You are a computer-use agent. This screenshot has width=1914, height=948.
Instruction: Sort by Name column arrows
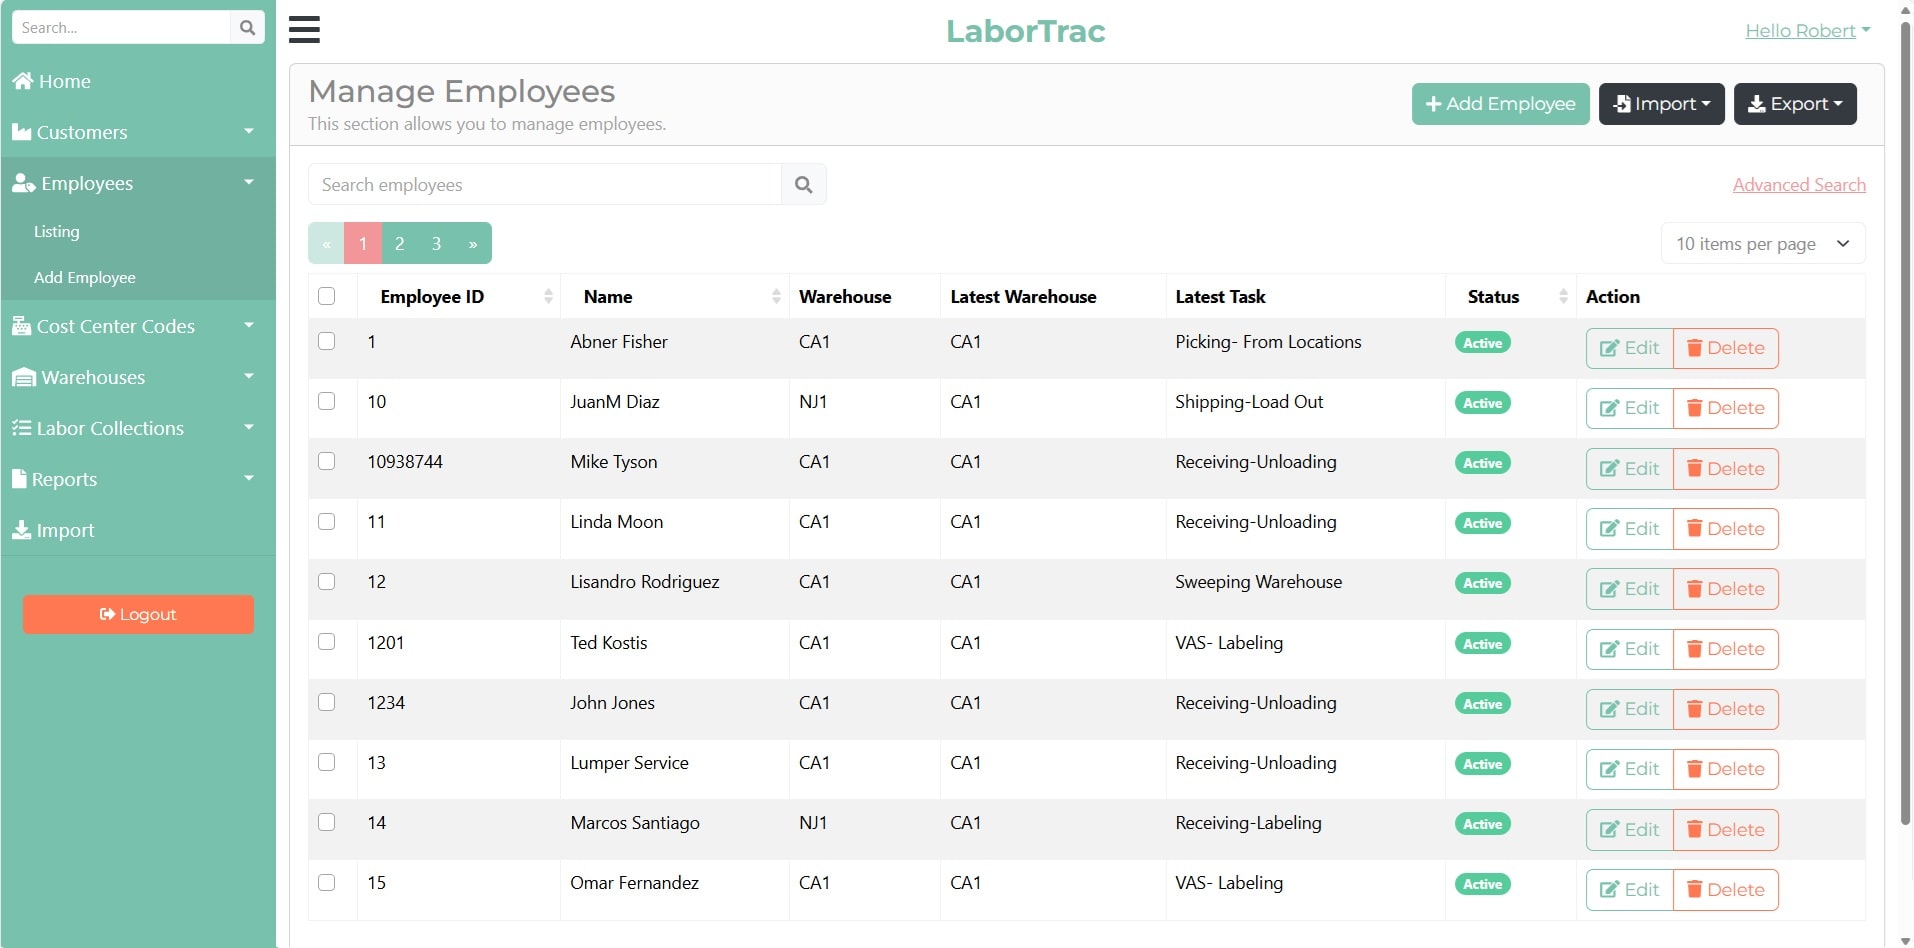click(776, 296)
